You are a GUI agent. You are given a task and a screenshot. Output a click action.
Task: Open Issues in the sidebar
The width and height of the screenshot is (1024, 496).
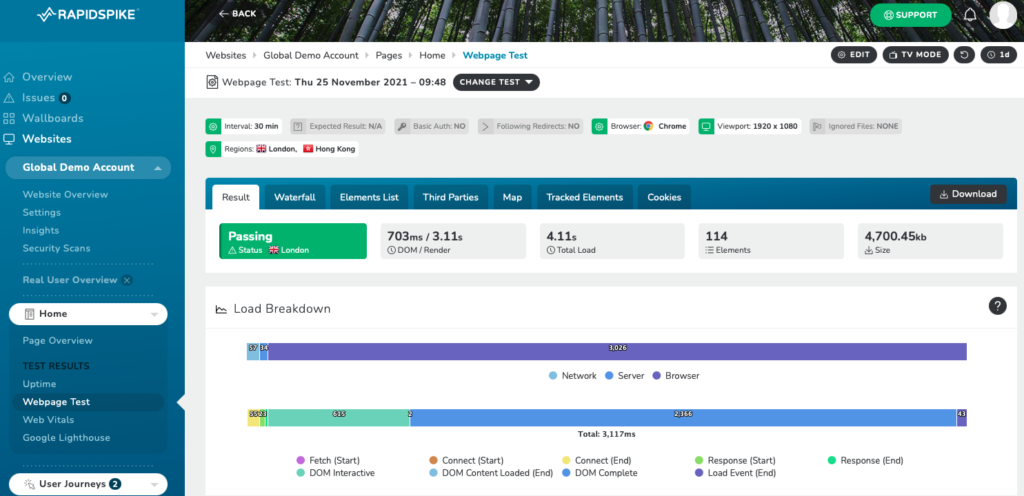pyautogui.click(x=39, y=98)
